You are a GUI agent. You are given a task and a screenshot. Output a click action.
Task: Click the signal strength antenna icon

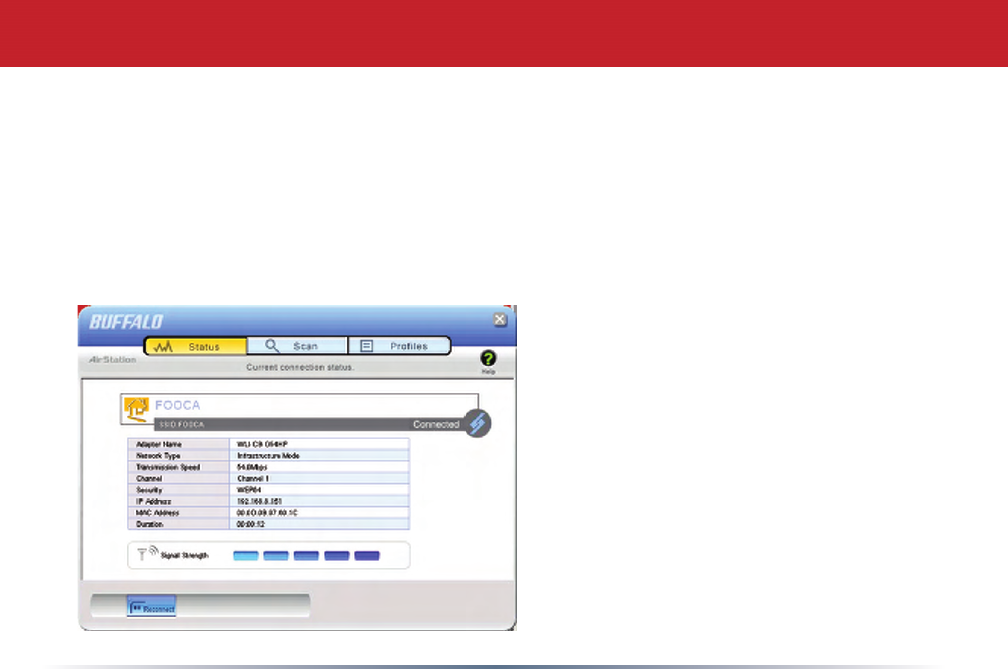click(x=147, y=554)
